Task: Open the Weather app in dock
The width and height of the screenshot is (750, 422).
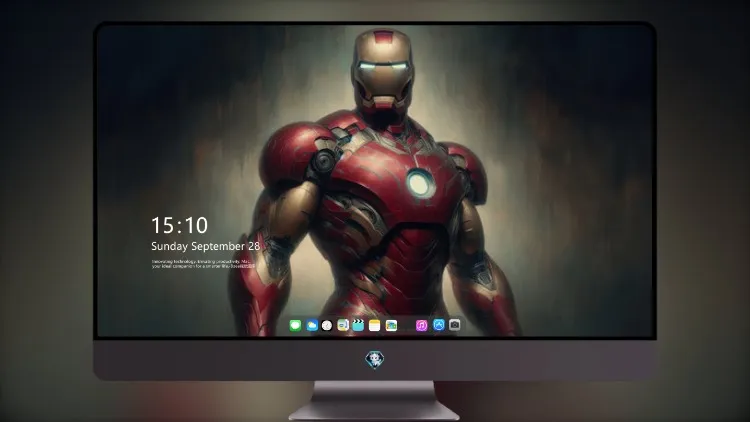Action: pyautogui.click(x=311, y=325)
